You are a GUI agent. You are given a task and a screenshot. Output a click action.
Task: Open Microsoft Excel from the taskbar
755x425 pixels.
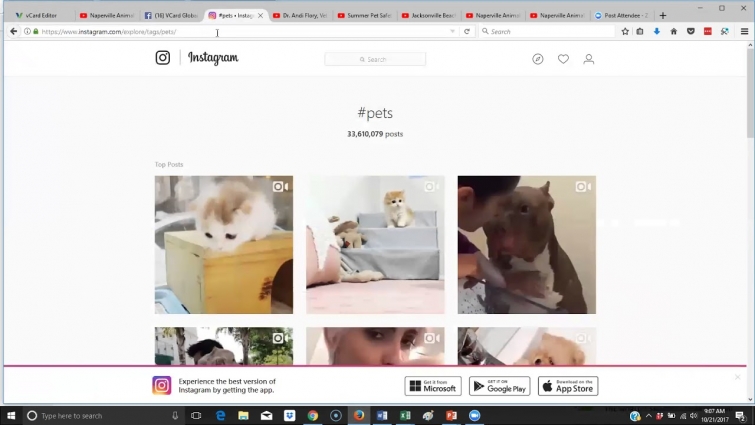[x=405, y=415]
